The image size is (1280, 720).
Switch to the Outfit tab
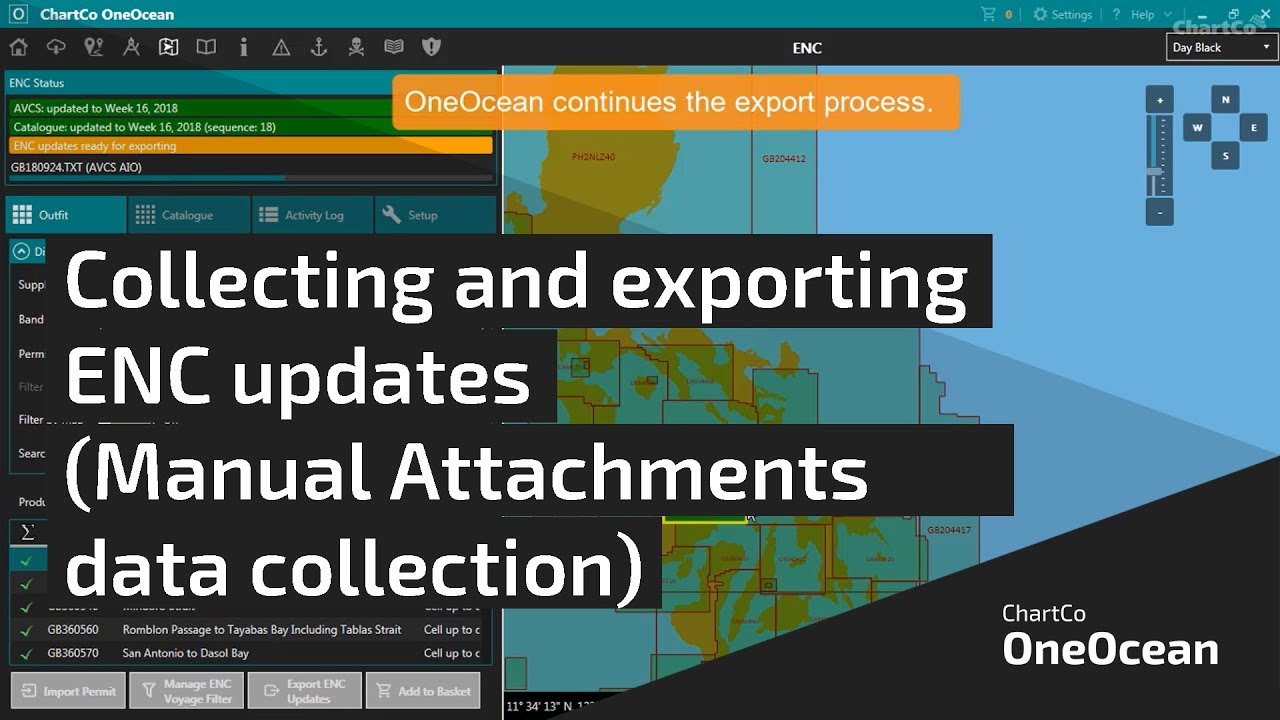pos(66,215)
